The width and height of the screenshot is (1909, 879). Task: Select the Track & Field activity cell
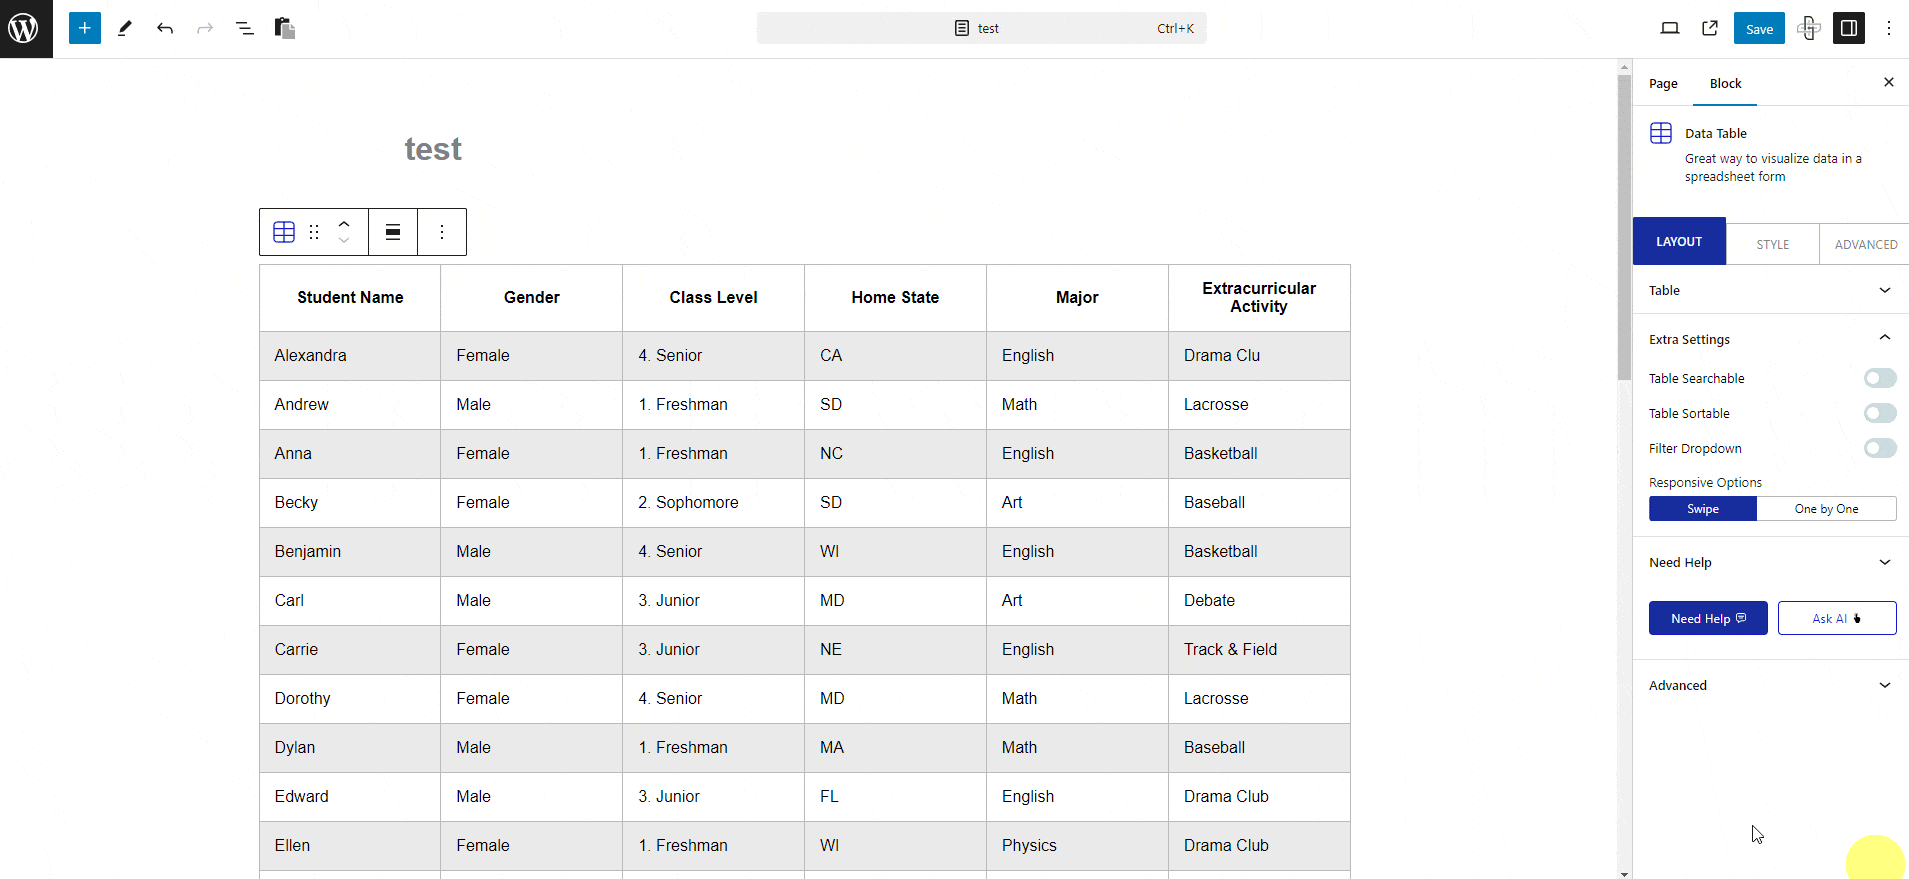pos(1259,649)
